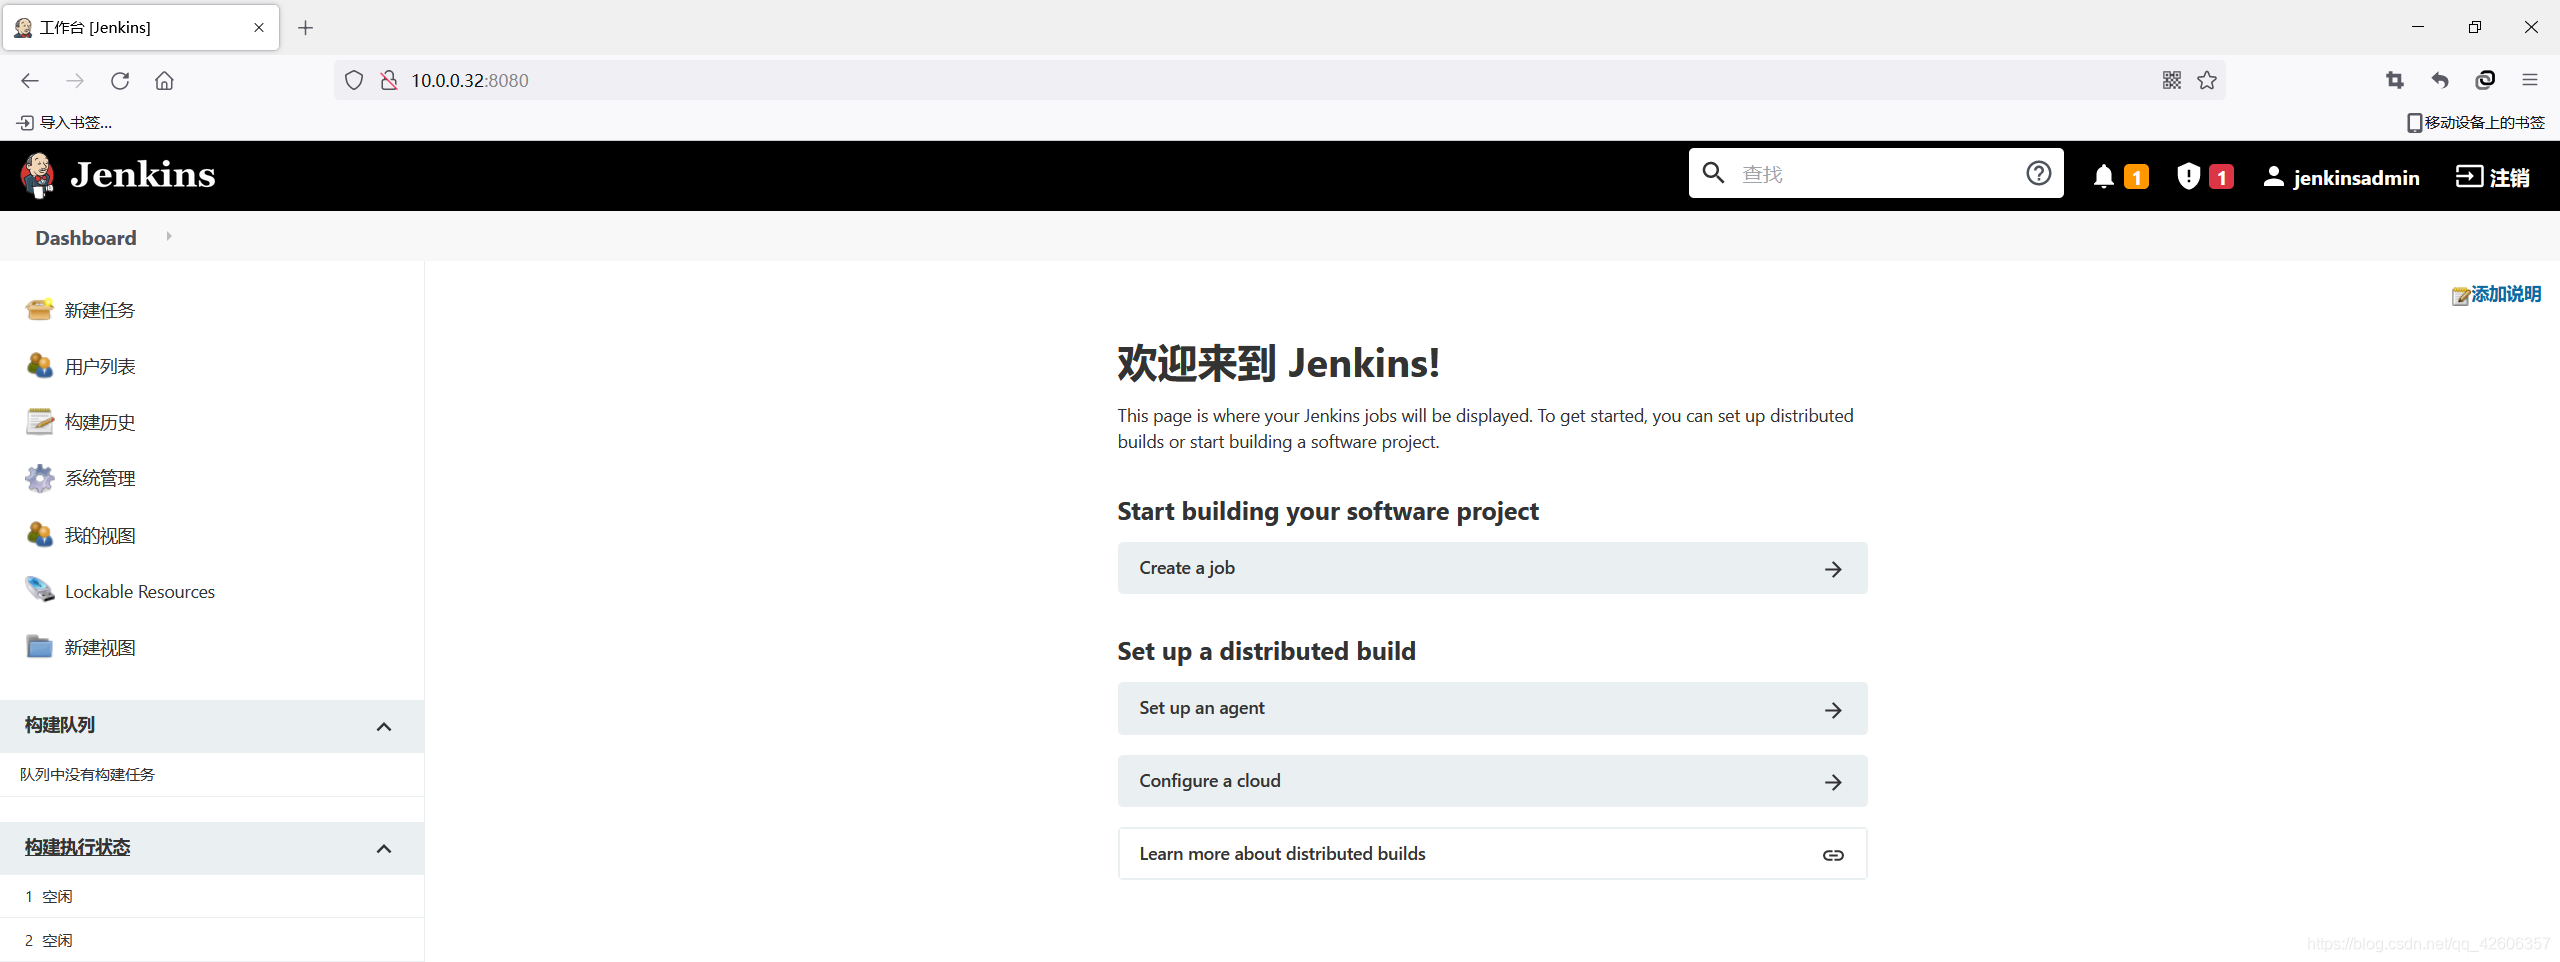Click the add description (添加说明) edit icon
2560x962 pixels.
point(2460,296)
